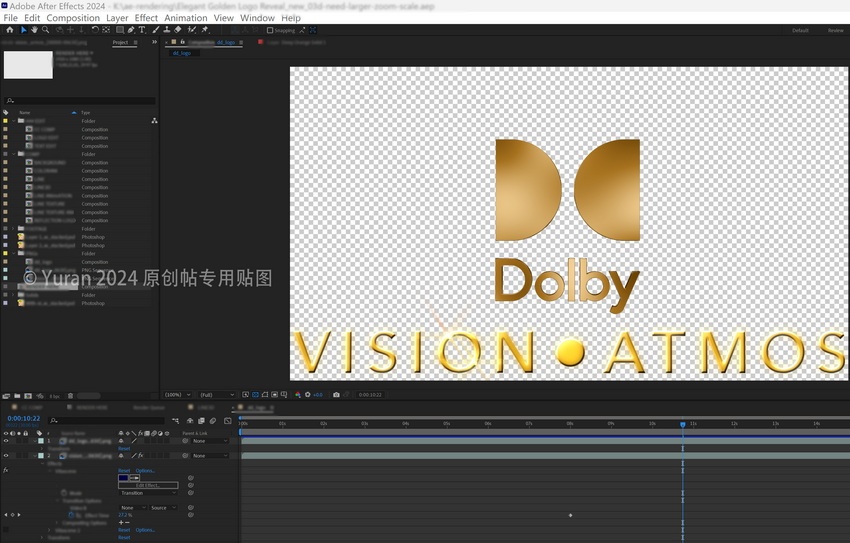Delete selected project item with trash icon

pyautogui.click(x=70, y=396)
